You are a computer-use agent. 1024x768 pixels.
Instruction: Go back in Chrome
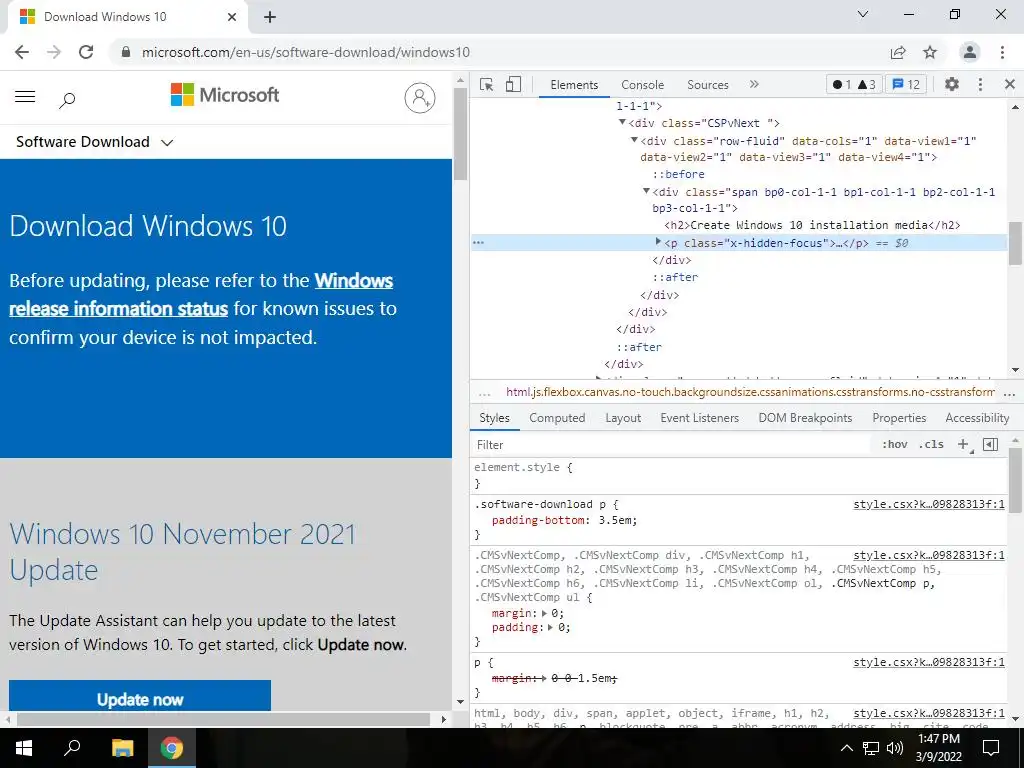point(22,52)
